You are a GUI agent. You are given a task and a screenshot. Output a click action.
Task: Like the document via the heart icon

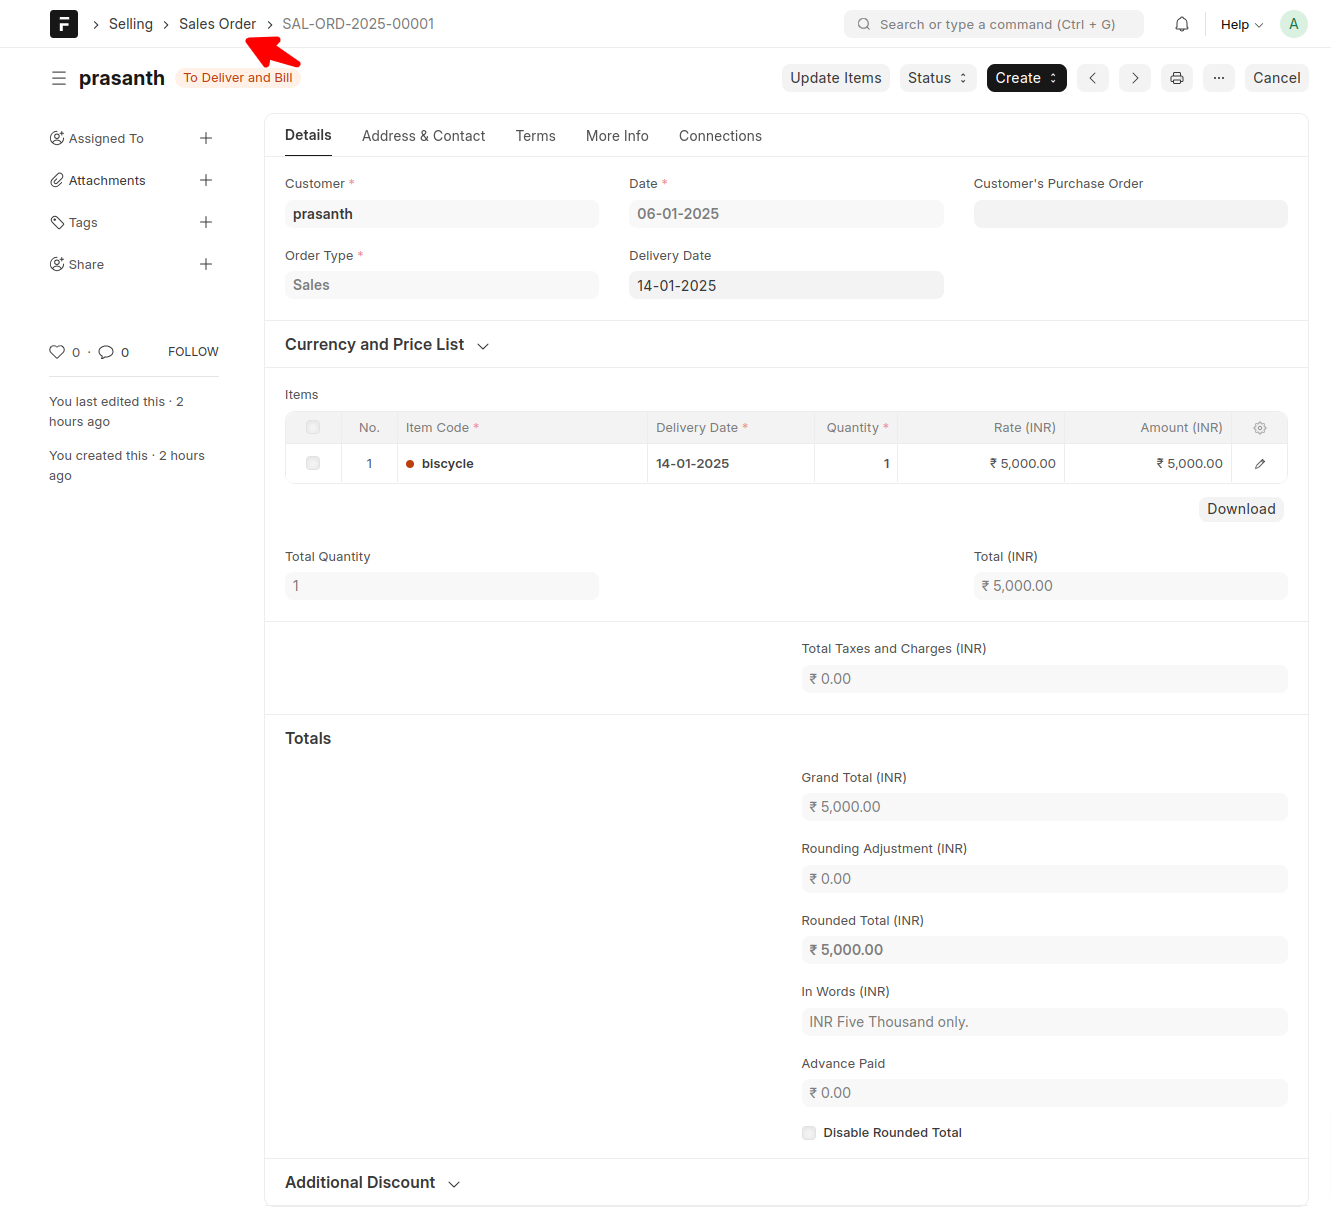pyautogui.click(x=57, y=351)
